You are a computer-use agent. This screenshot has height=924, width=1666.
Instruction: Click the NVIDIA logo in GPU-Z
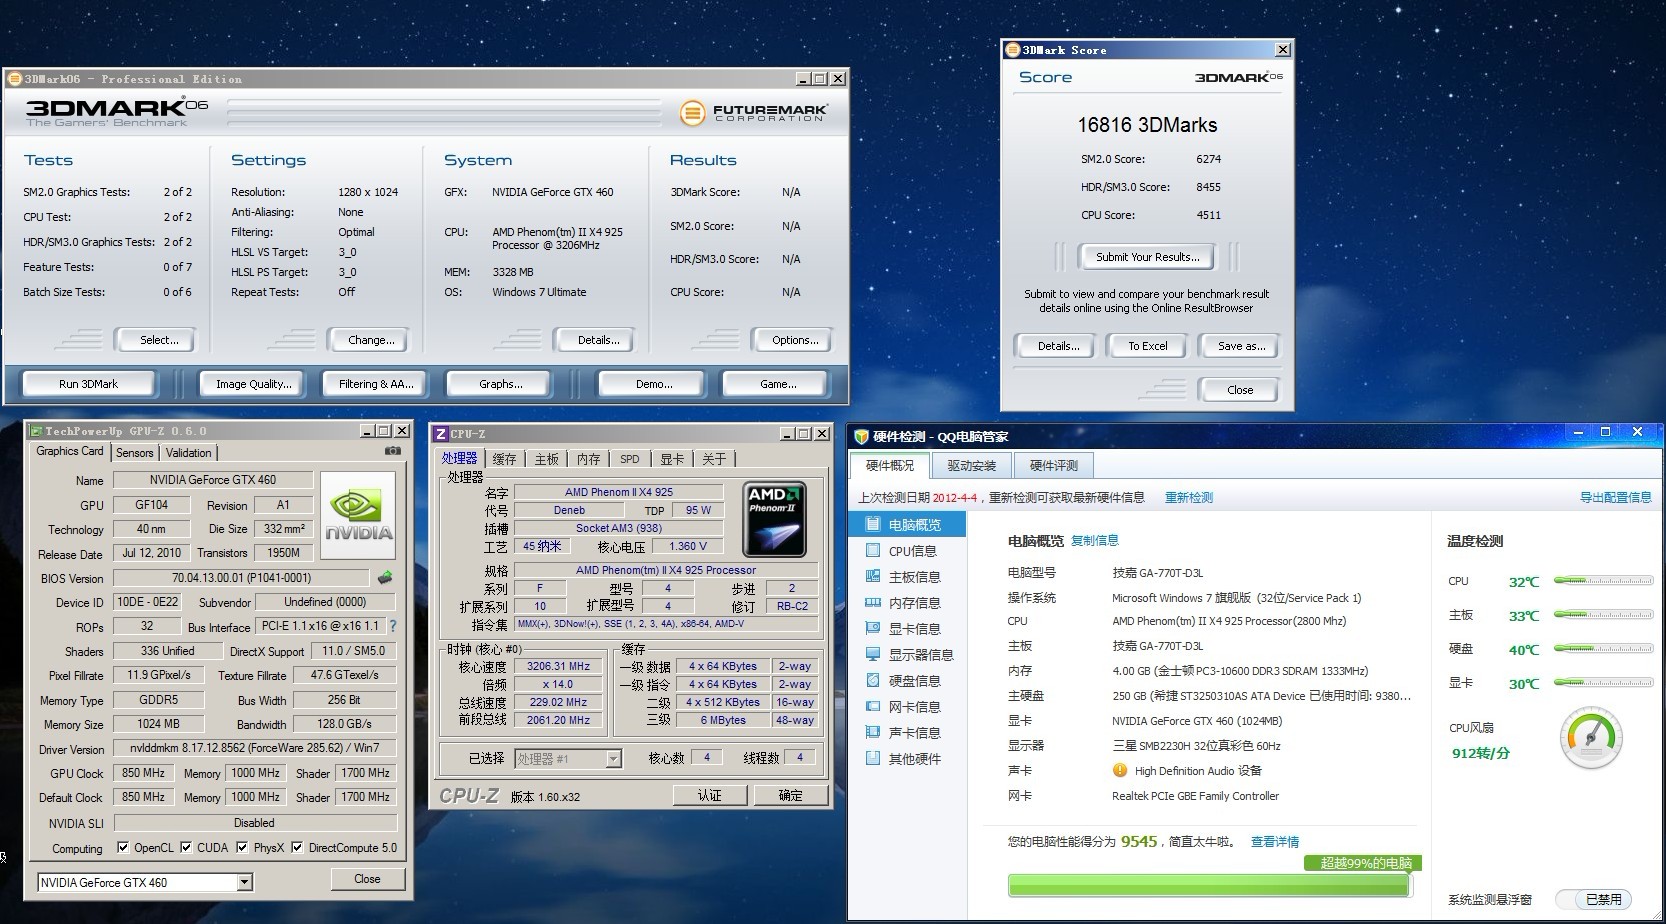pyautogui.click(x=359, y=514)
